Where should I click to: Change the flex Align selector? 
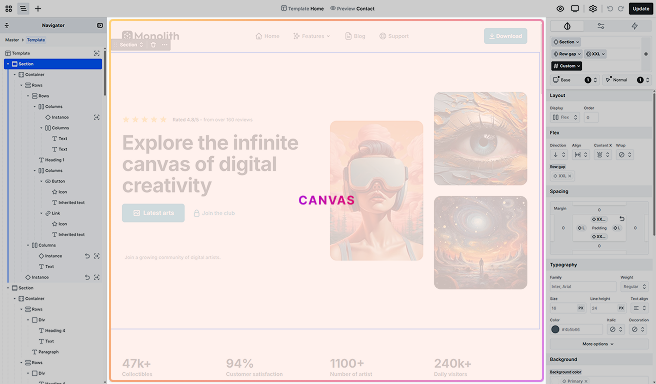[581, 155]
